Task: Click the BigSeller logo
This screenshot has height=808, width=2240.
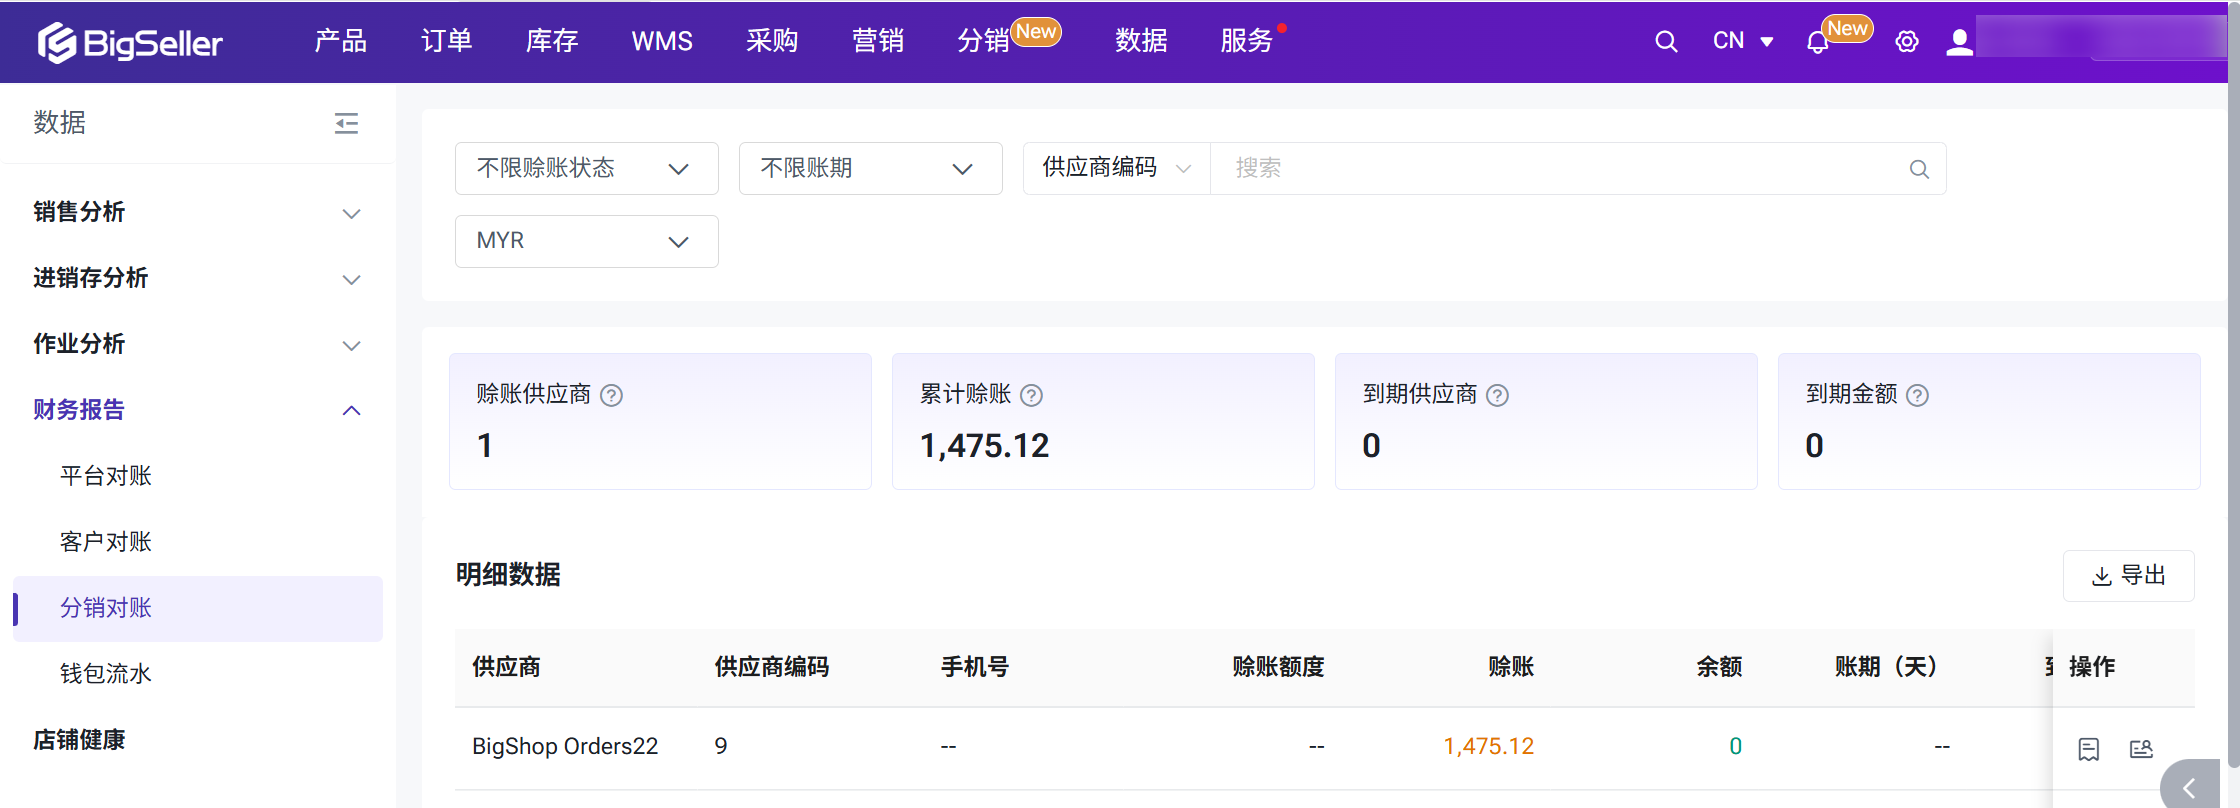Action: pos(130,42)
